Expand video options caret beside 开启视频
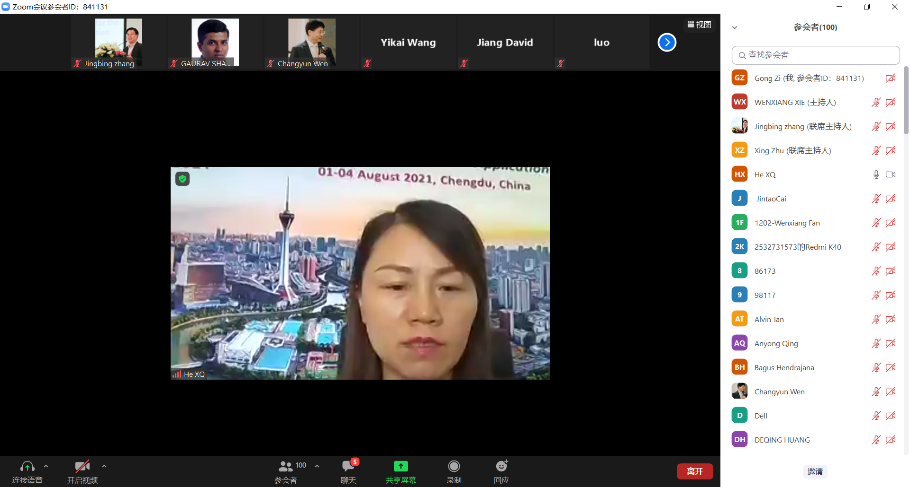Image resolution: width=910 pixels, height=487 pixels. click(104, 466)
